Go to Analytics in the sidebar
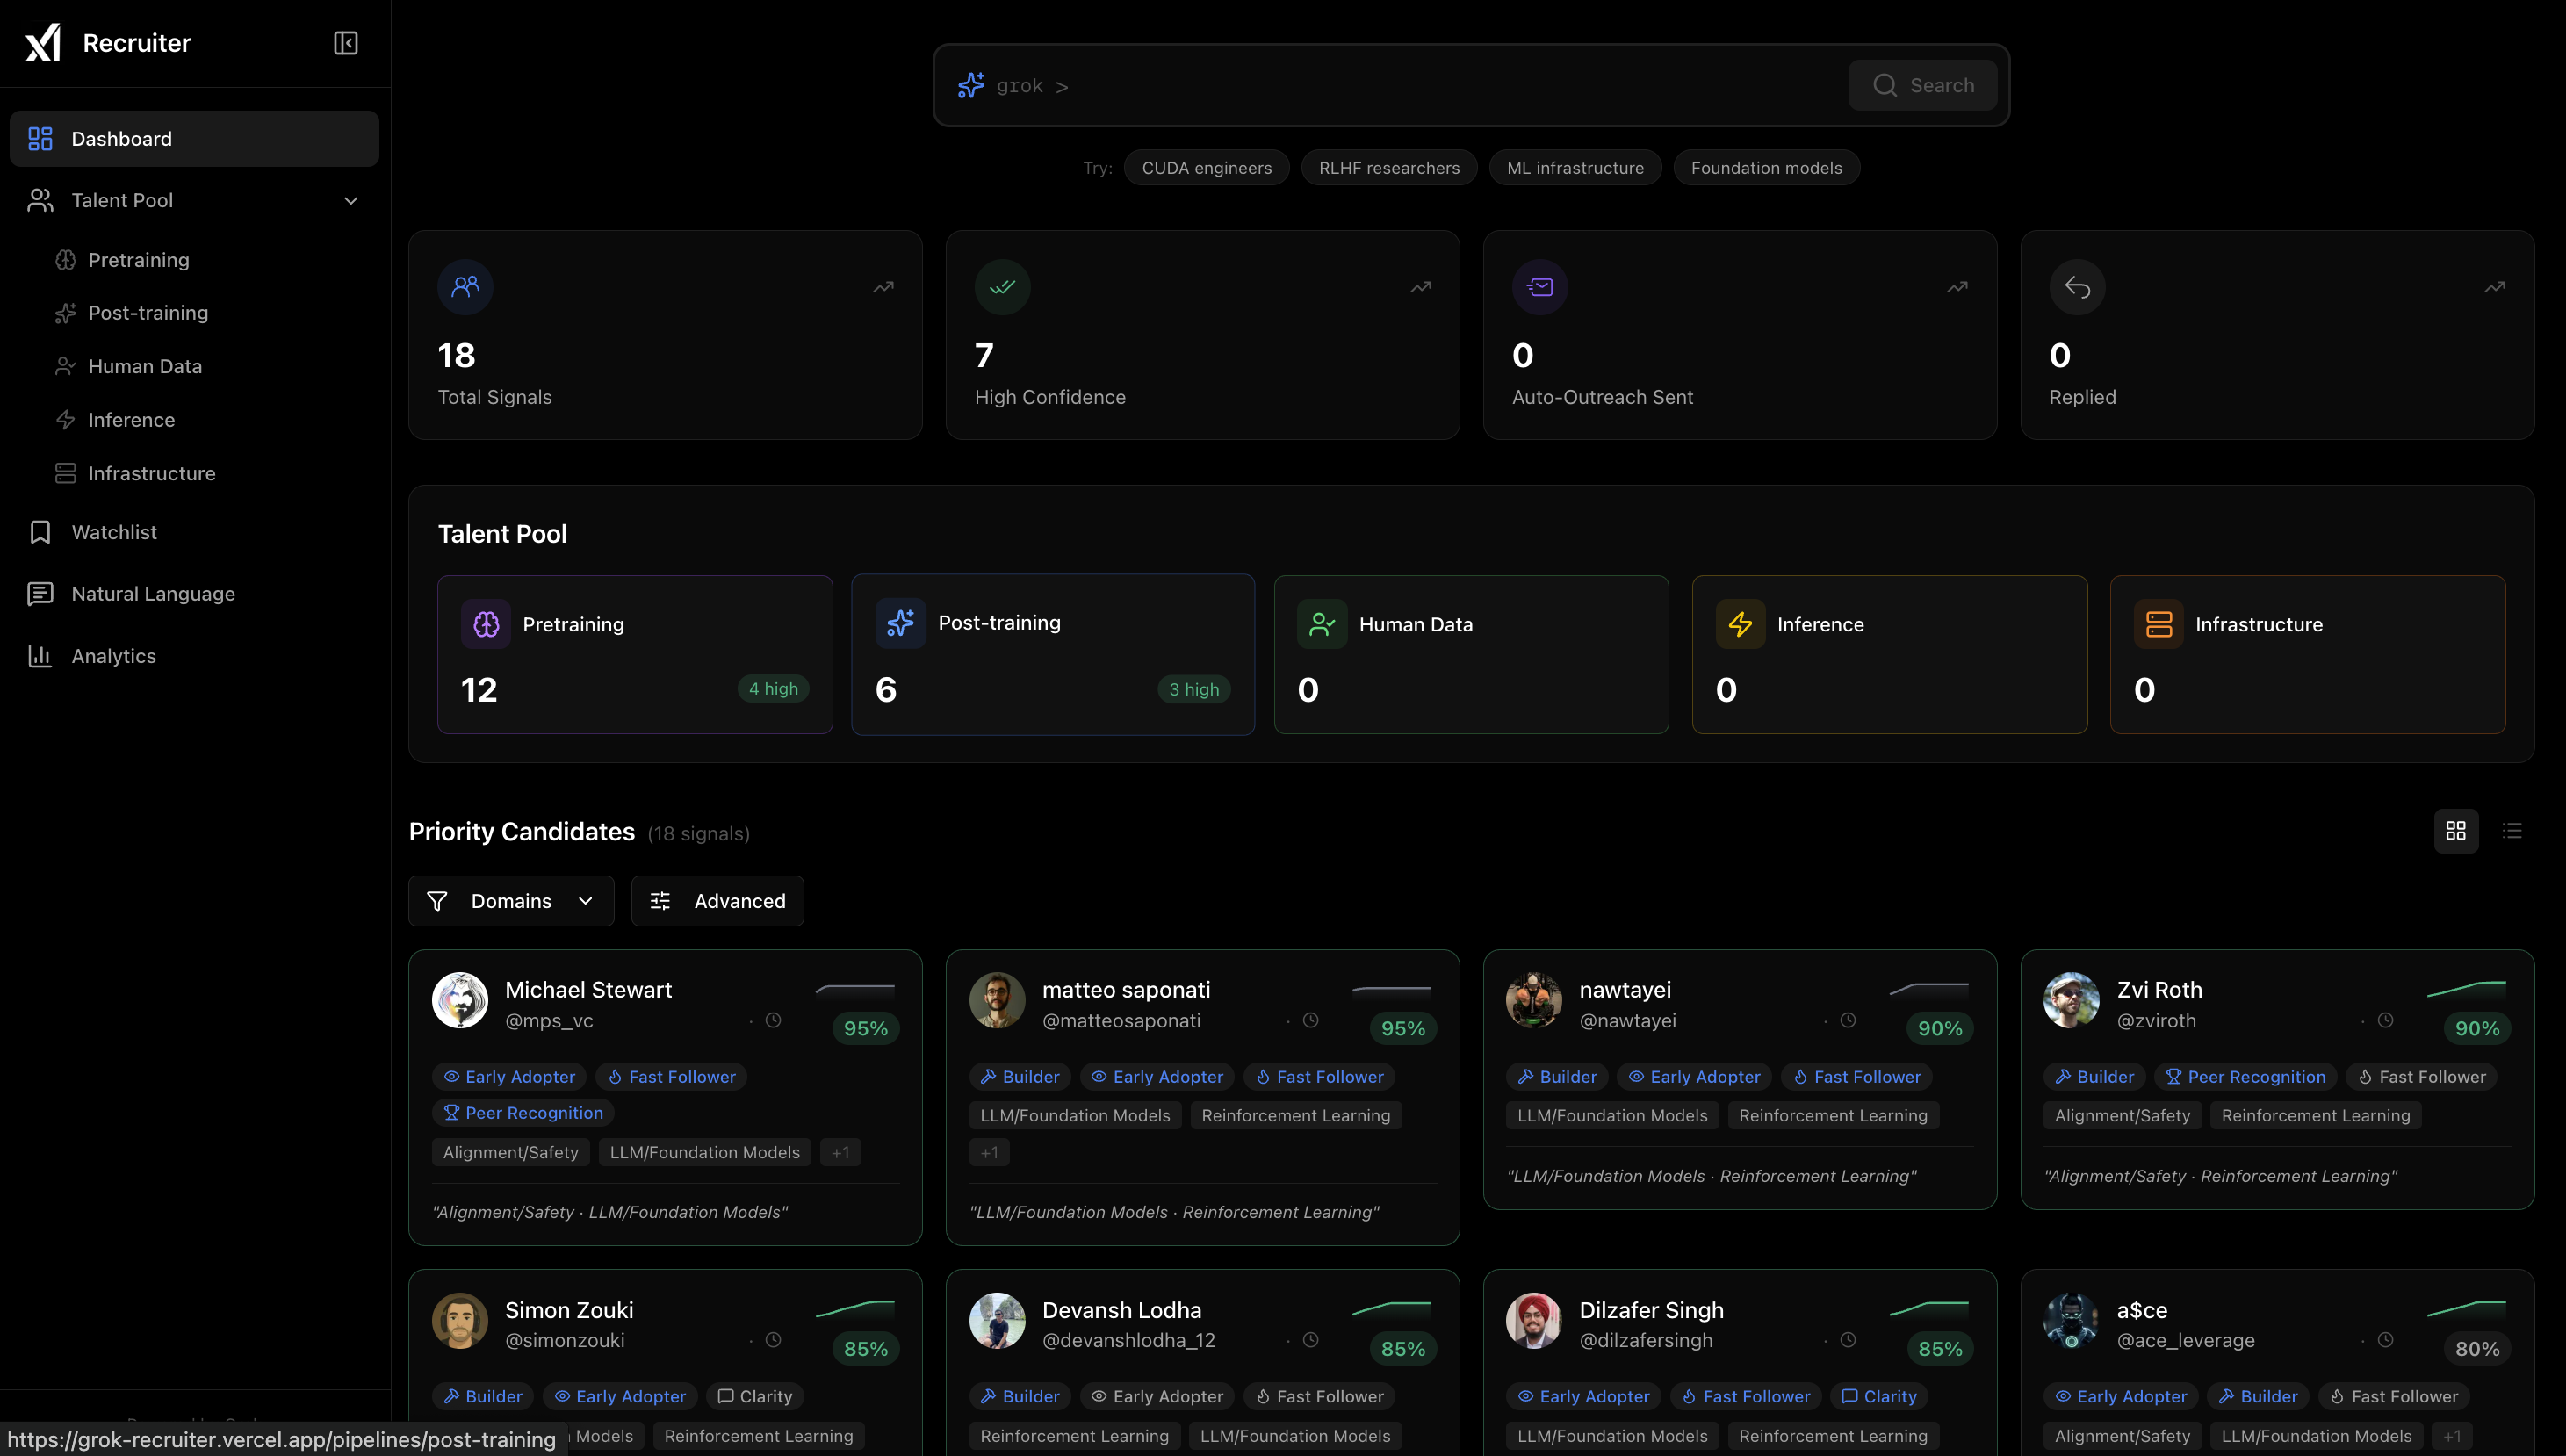Image resolution: width=2566 pixels, height=1456 pixels. [x=113, y=656]
